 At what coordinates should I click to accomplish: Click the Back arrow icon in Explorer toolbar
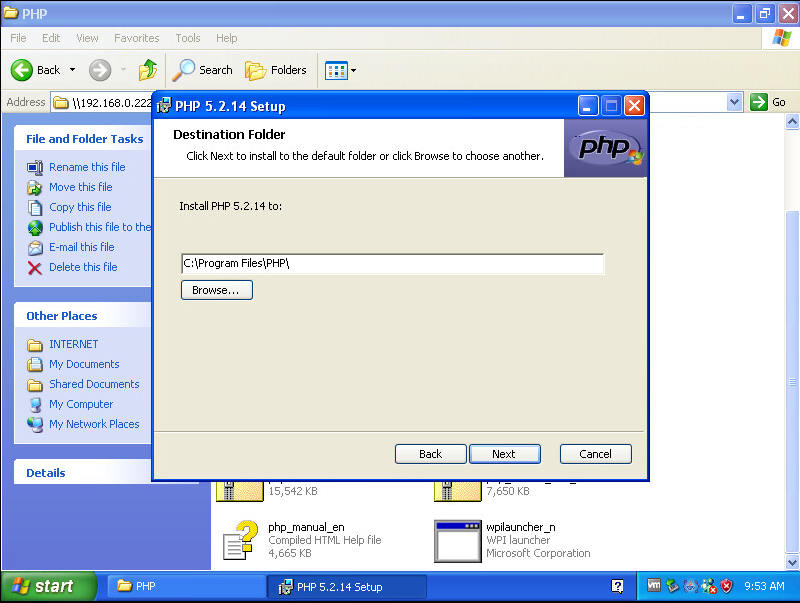(21, 70)
